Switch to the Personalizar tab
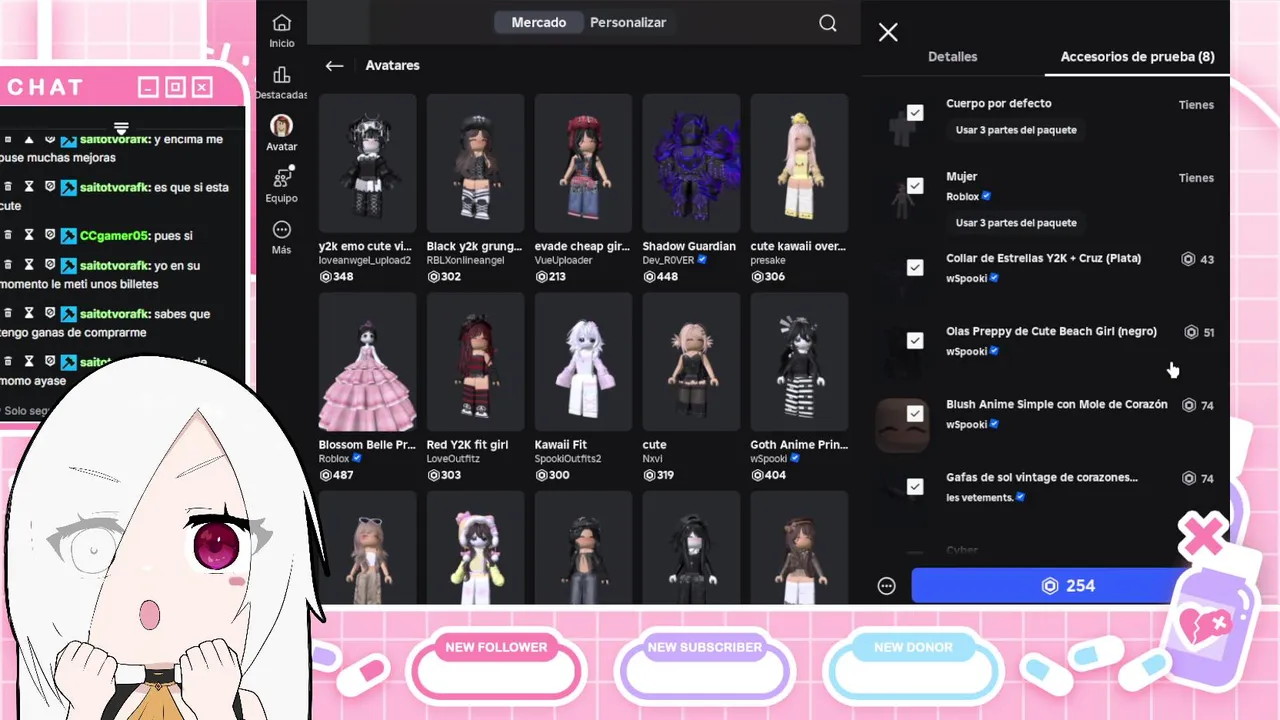Screen dimensions: 1280x720 (628, 22)
